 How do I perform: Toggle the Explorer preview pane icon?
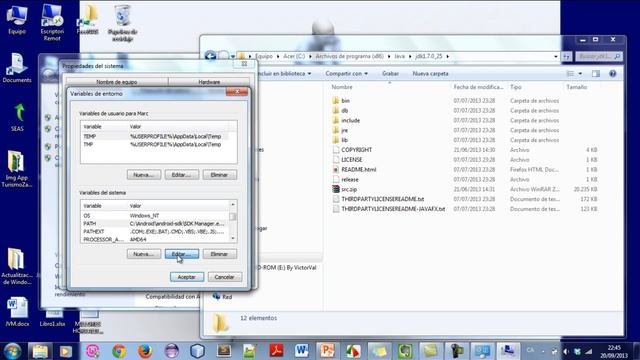click(596, 73)
